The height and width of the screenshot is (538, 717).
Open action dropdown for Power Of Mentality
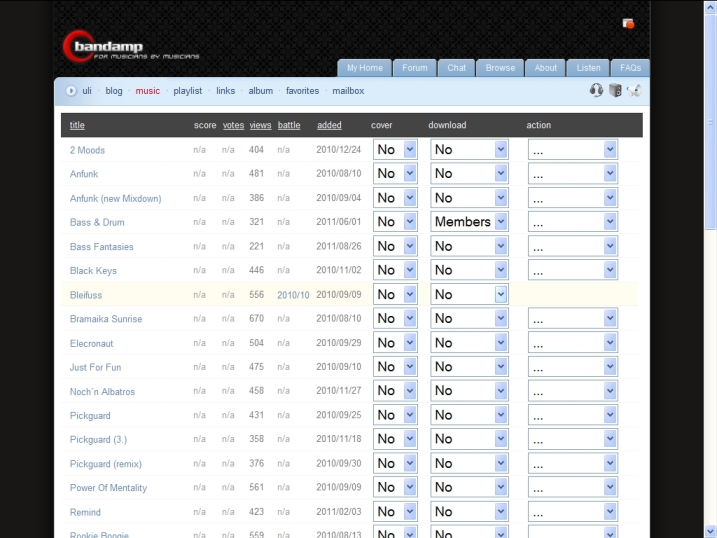[573, 487]
